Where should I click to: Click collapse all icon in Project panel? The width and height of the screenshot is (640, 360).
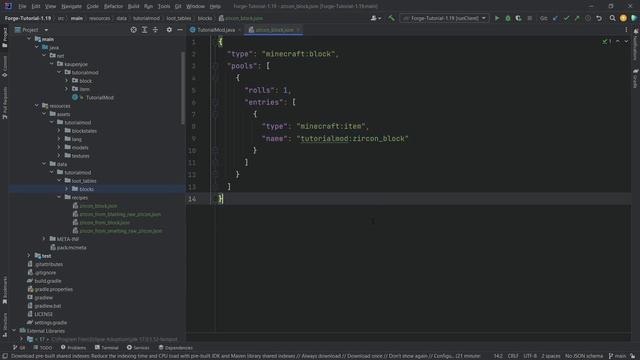click(156, 30)
